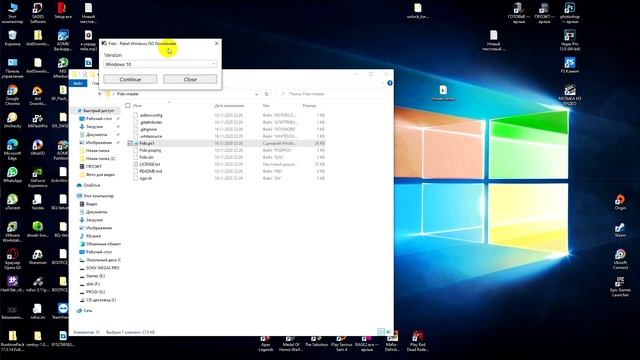The image size is (640, 360).
Task: Open the blue Файл tab in Explorer
Action: pyautogui.click(x=78, y=83)
